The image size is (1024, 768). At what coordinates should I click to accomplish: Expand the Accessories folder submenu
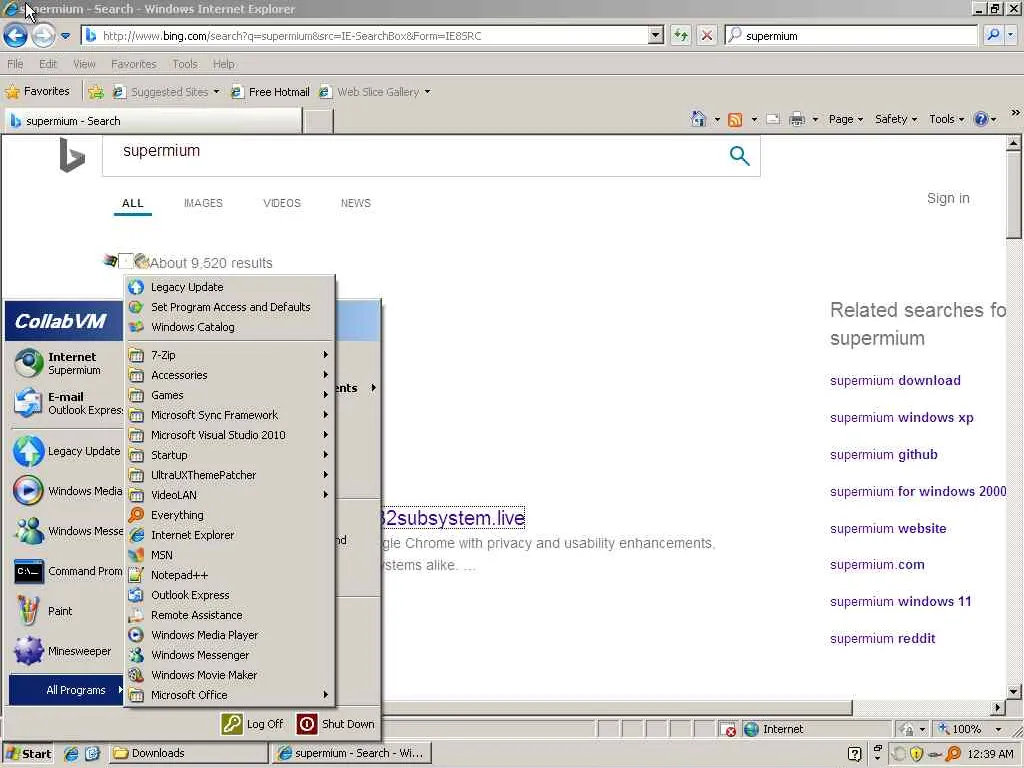229,375
